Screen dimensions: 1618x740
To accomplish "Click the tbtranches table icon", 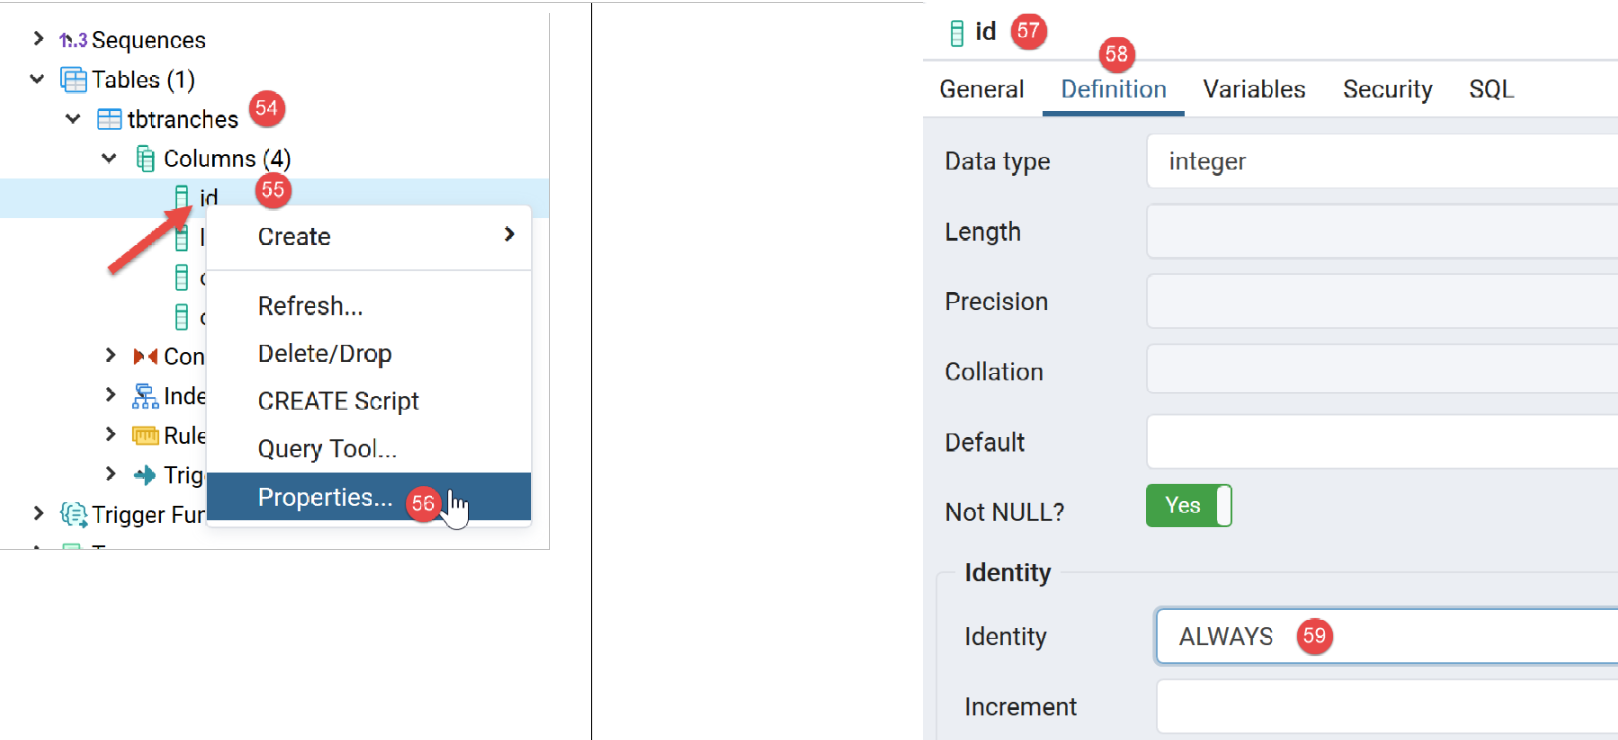I will coord(109,120).
